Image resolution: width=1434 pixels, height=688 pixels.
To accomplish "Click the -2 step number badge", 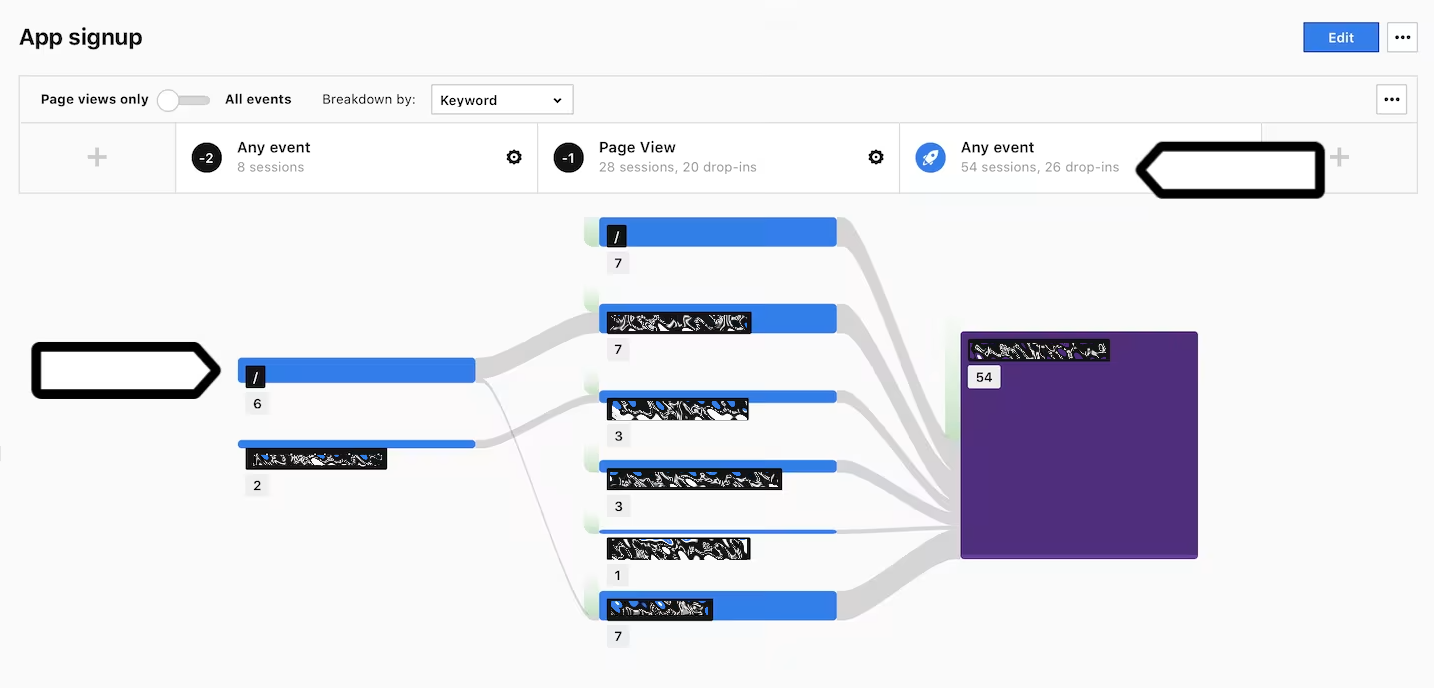I will pyautogui.click(x=206, y=158).
